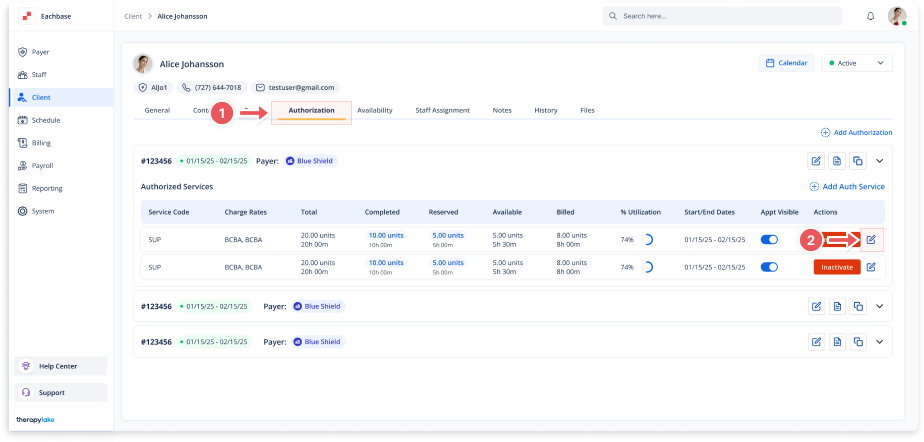
Task: Open Billing in the sidebar
Action: tap(41, 143)
